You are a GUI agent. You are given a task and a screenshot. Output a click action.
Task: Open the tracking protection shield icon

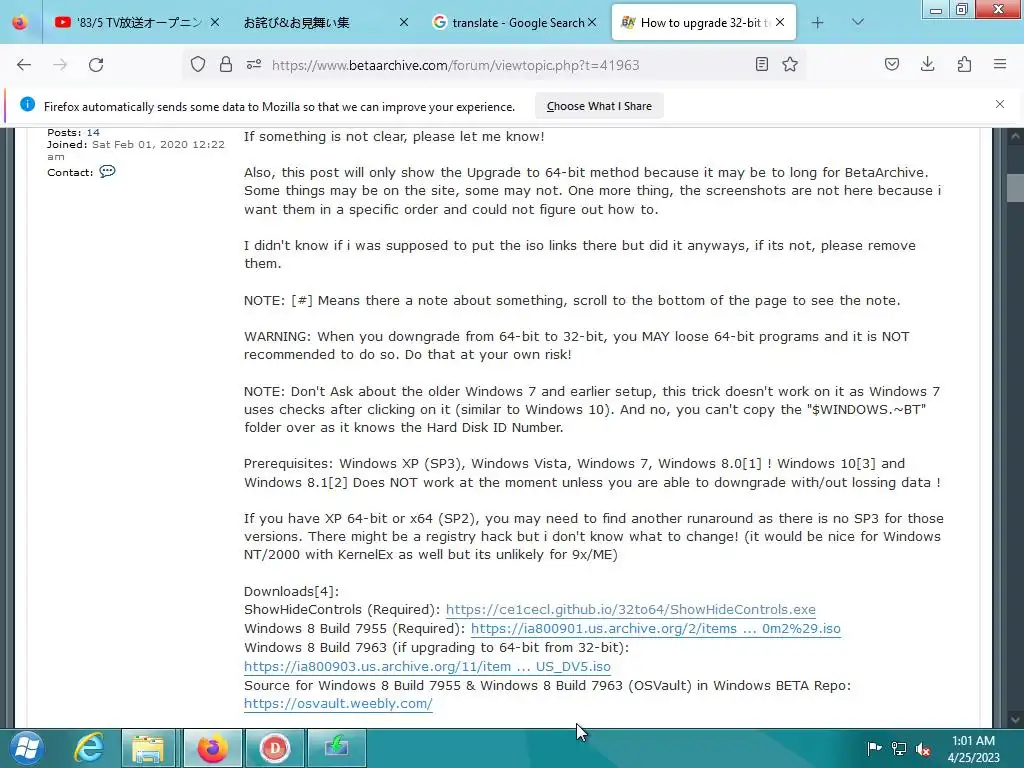pyautogui.click(x=198, y=65)
